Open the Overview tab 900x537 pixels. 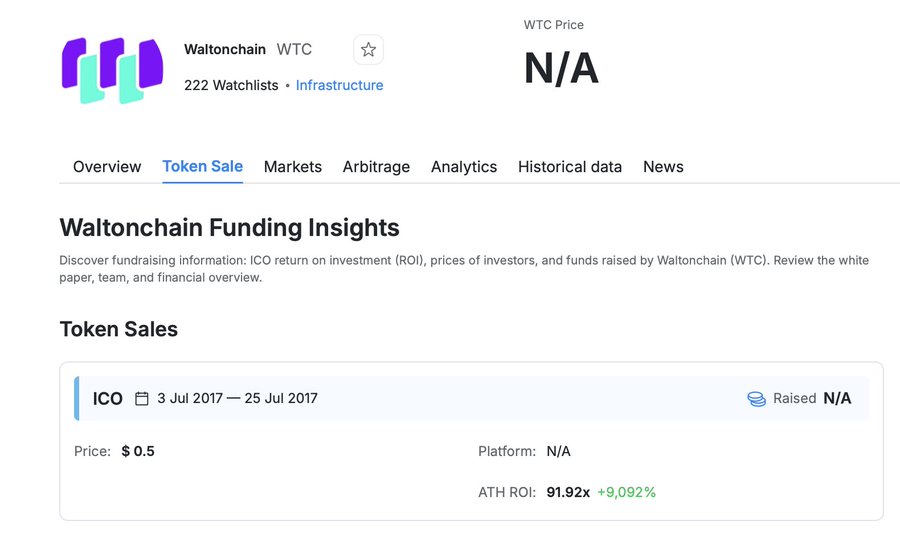click(x=107, y=167)
